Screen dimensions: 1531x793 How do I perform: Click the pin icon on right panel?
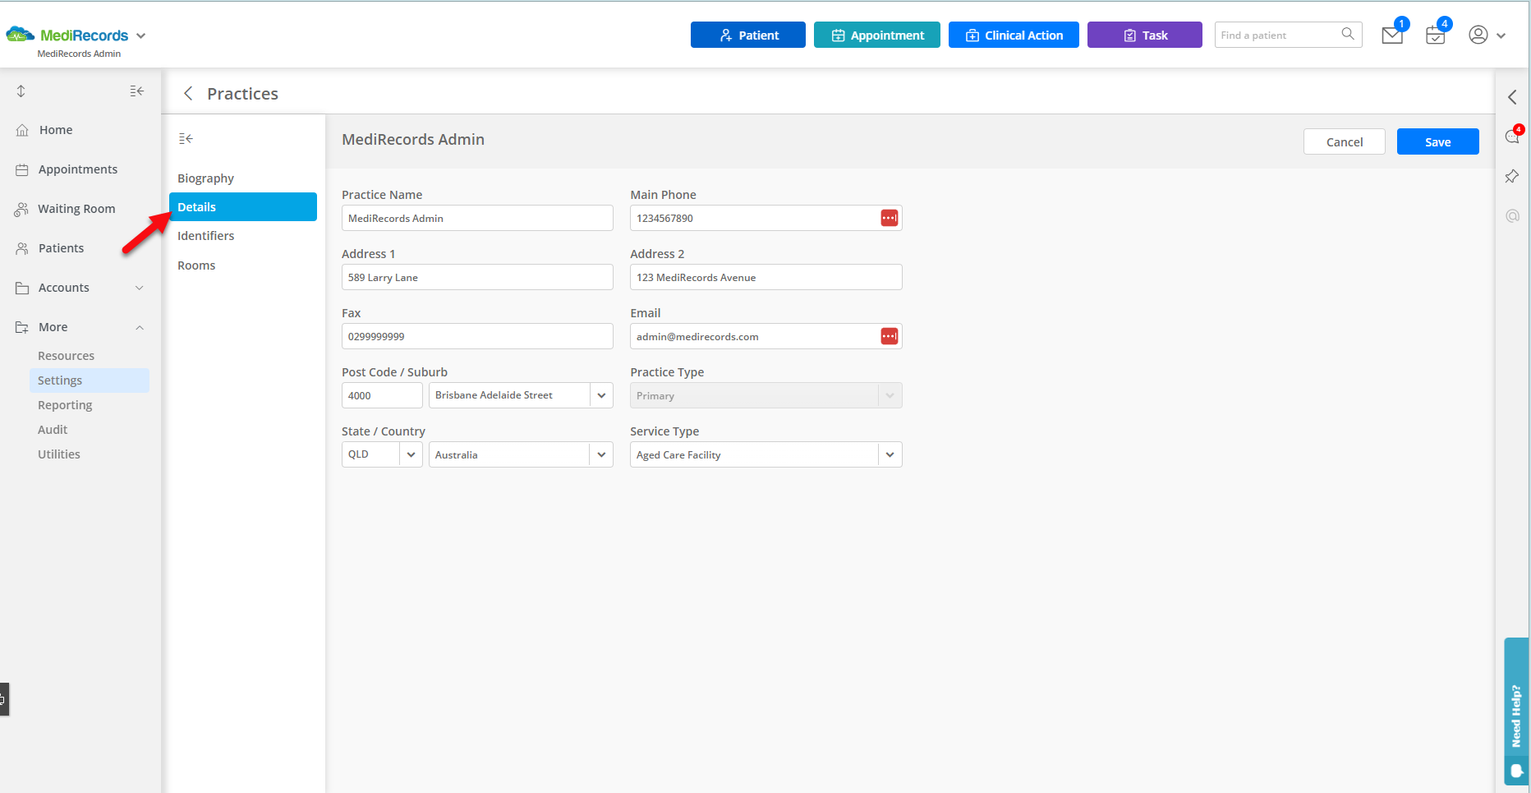click(1512, 176)
